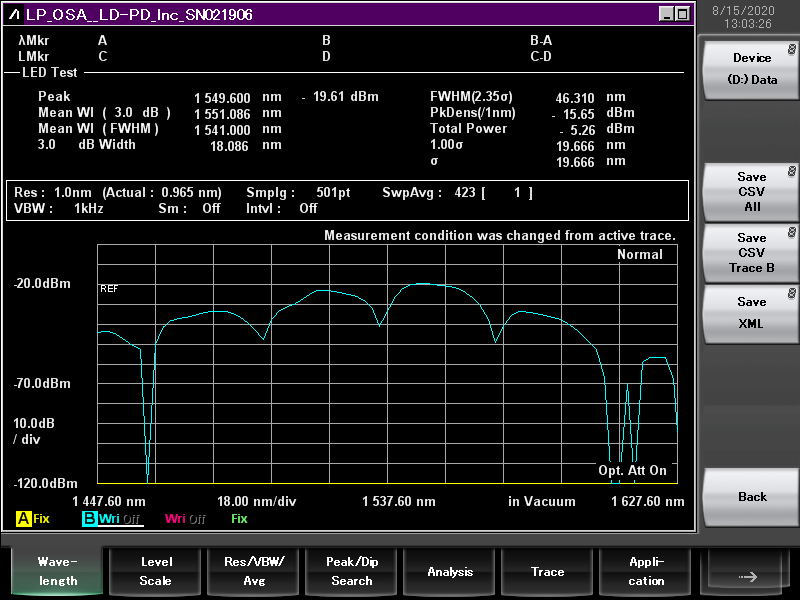Click the maximize window icon
Viewport: 800px width, 600px height.
(x=682, y=14)
